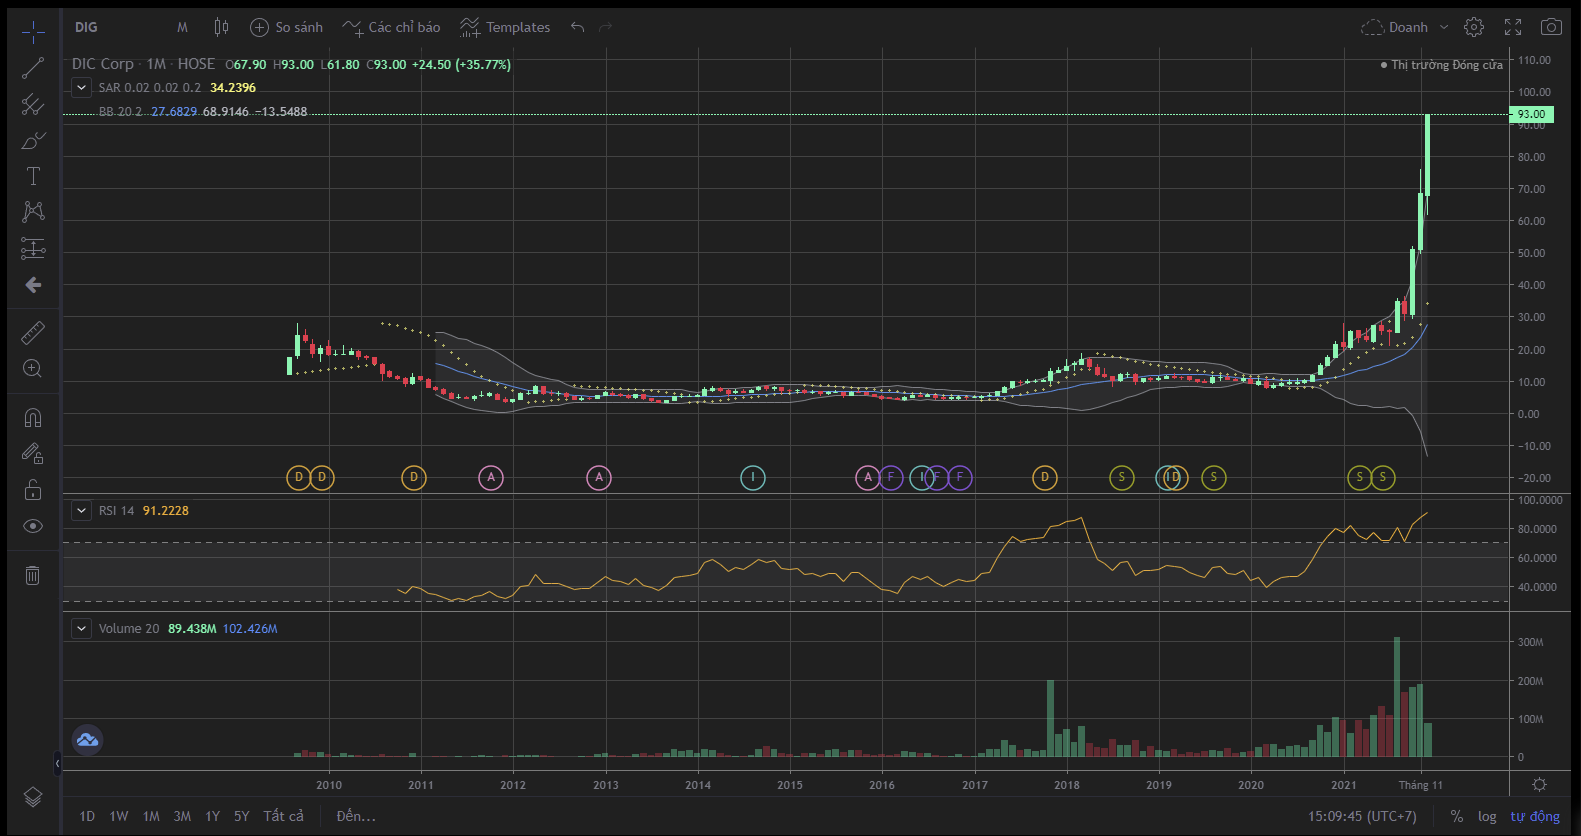The width and height of the screenshot is (1581, 836).
Task: Select the crosshair cursor tool
Action: 33,32
